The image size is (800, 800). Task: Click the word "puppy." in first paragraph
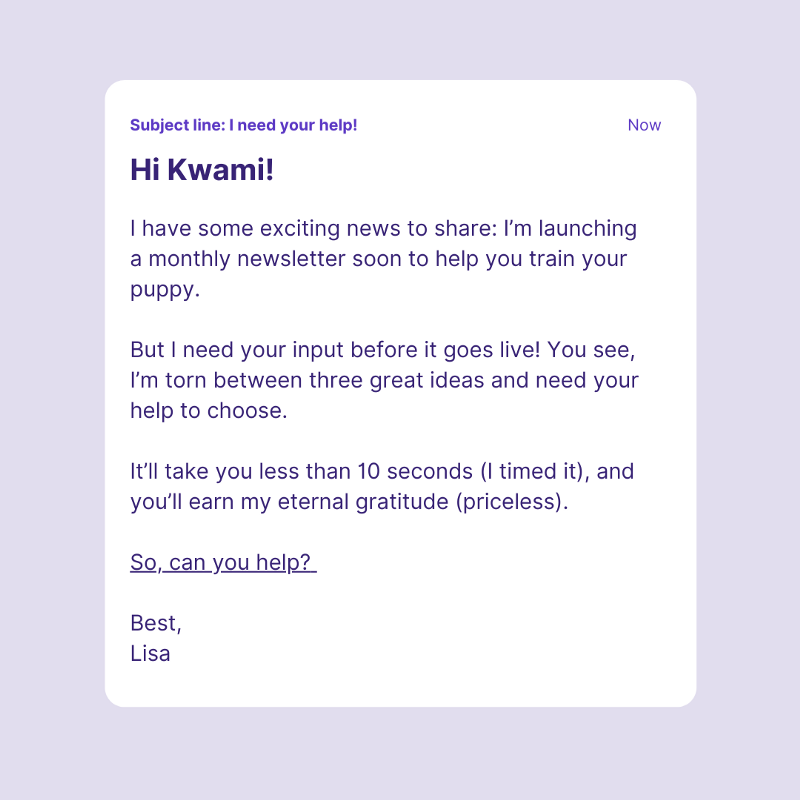pos(165,290)
